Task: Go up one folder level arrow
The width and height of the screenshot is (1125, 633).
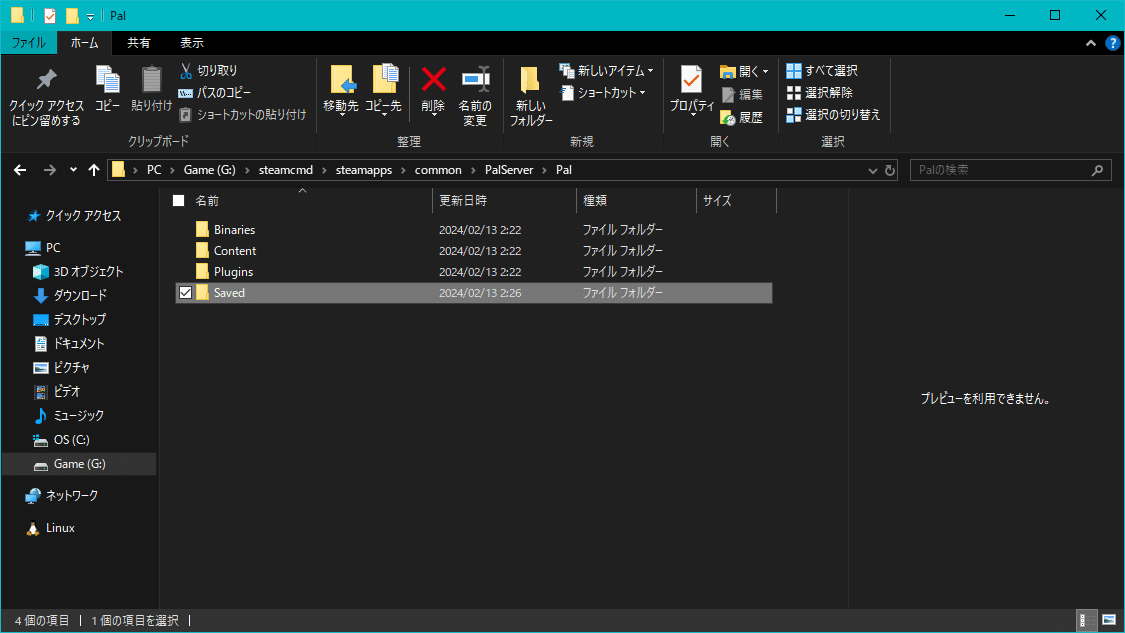Action: [x=94, y=170]
